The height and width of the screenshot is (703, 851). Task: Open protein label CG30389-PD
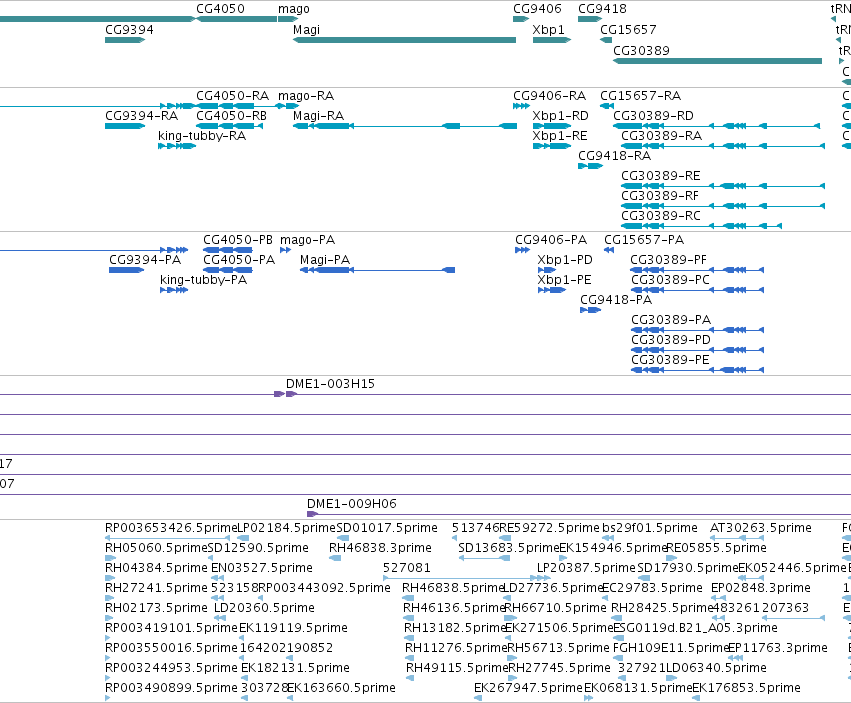coord(671,340)
